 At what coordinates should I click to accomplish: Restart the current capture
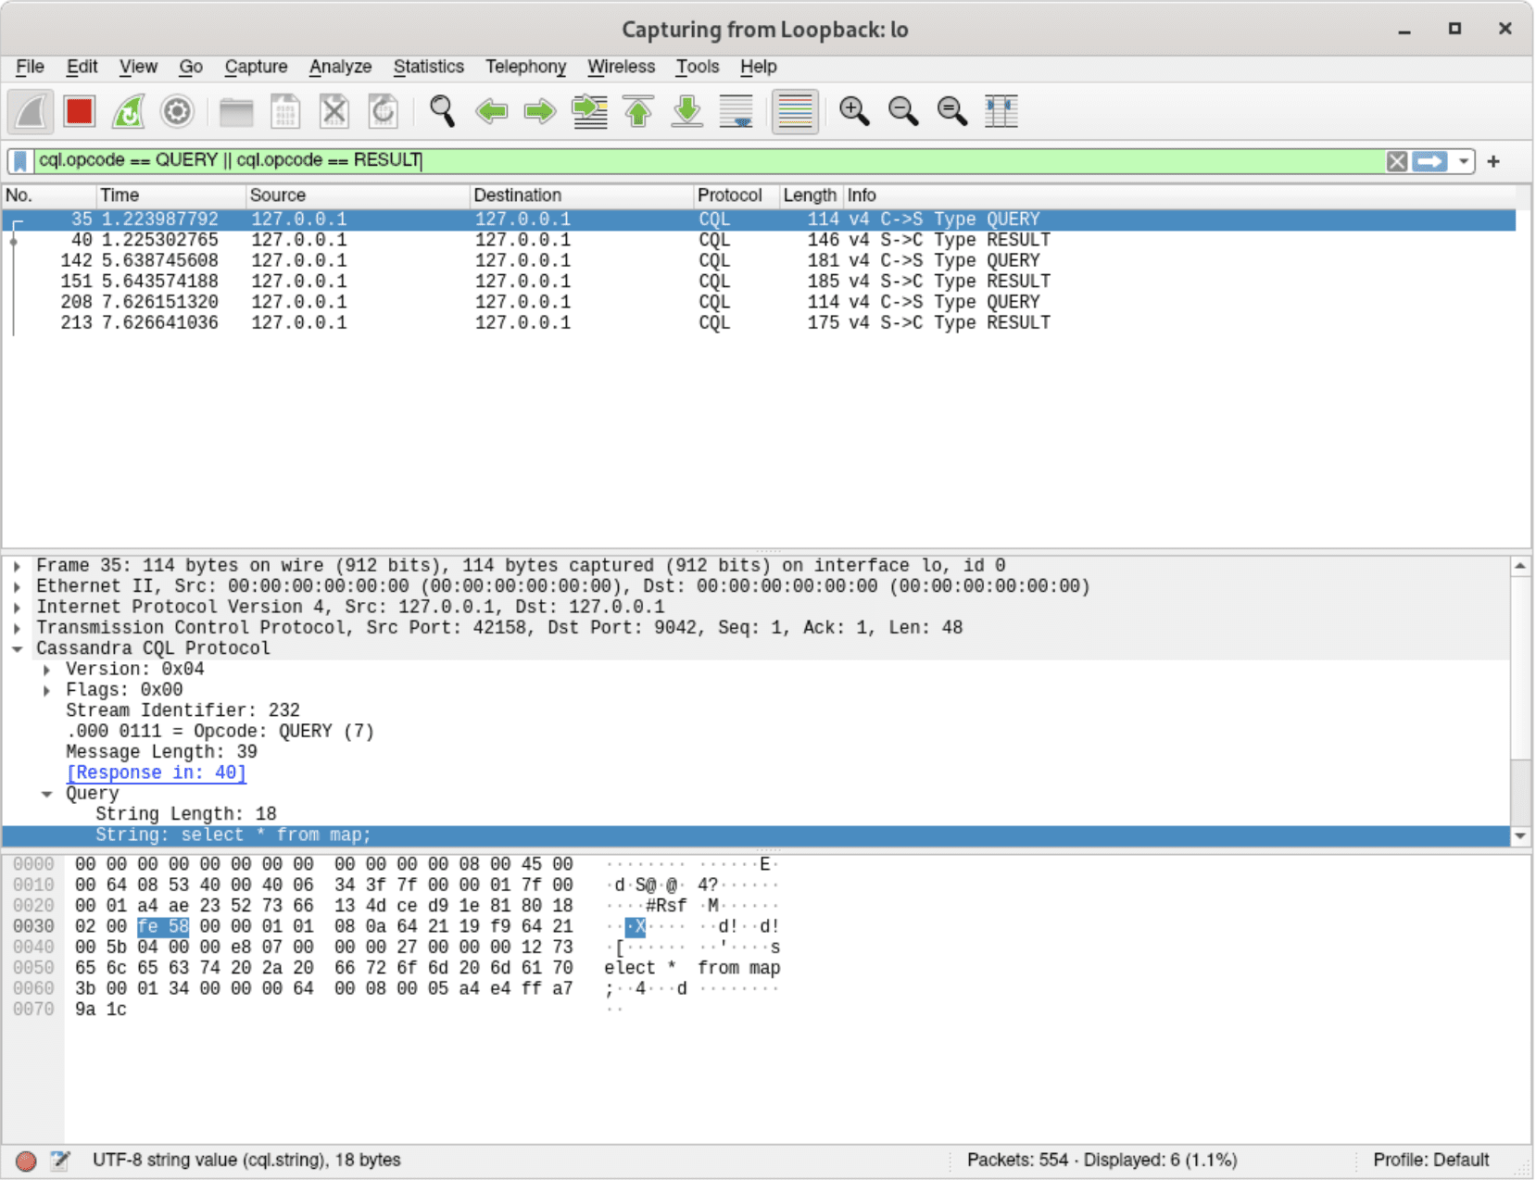[x=128, y=111]
